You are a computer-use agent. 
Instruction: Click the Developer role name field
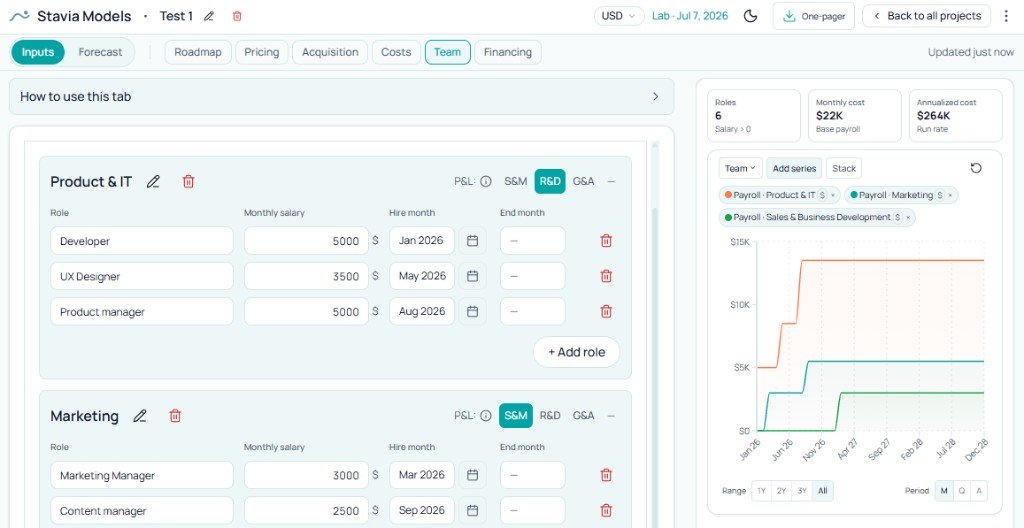142,240
